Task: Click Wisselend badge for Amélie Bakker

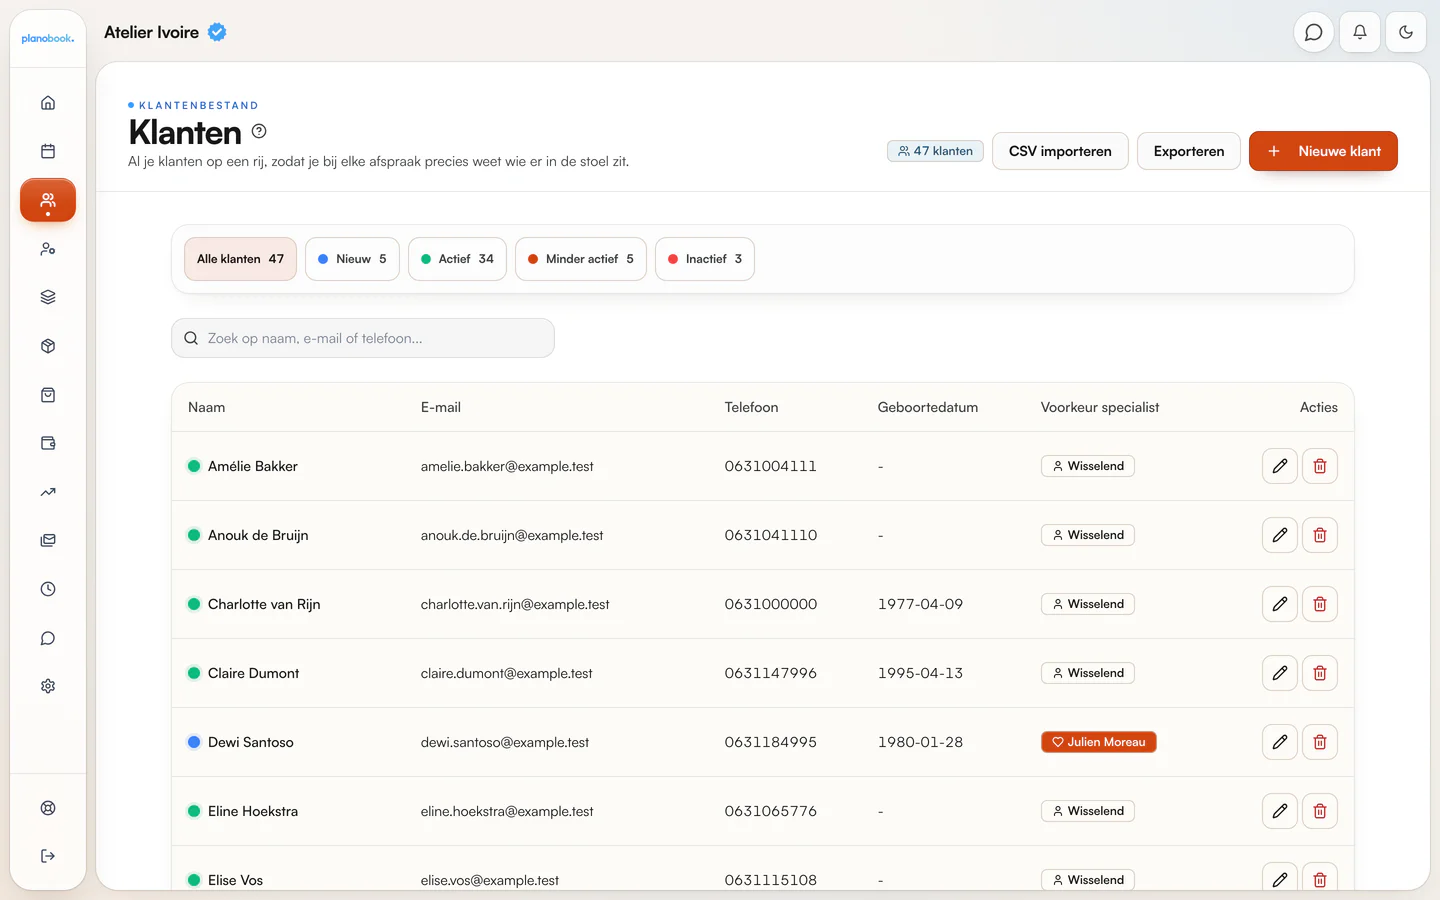Action: coord(1087,466)
